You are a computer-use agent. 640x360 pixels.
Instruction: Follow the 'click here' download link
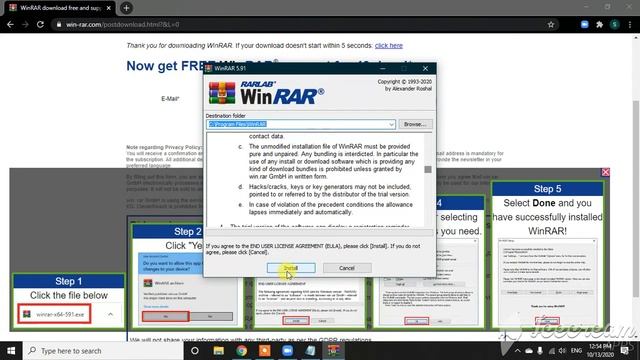click(x=389, y=45)
